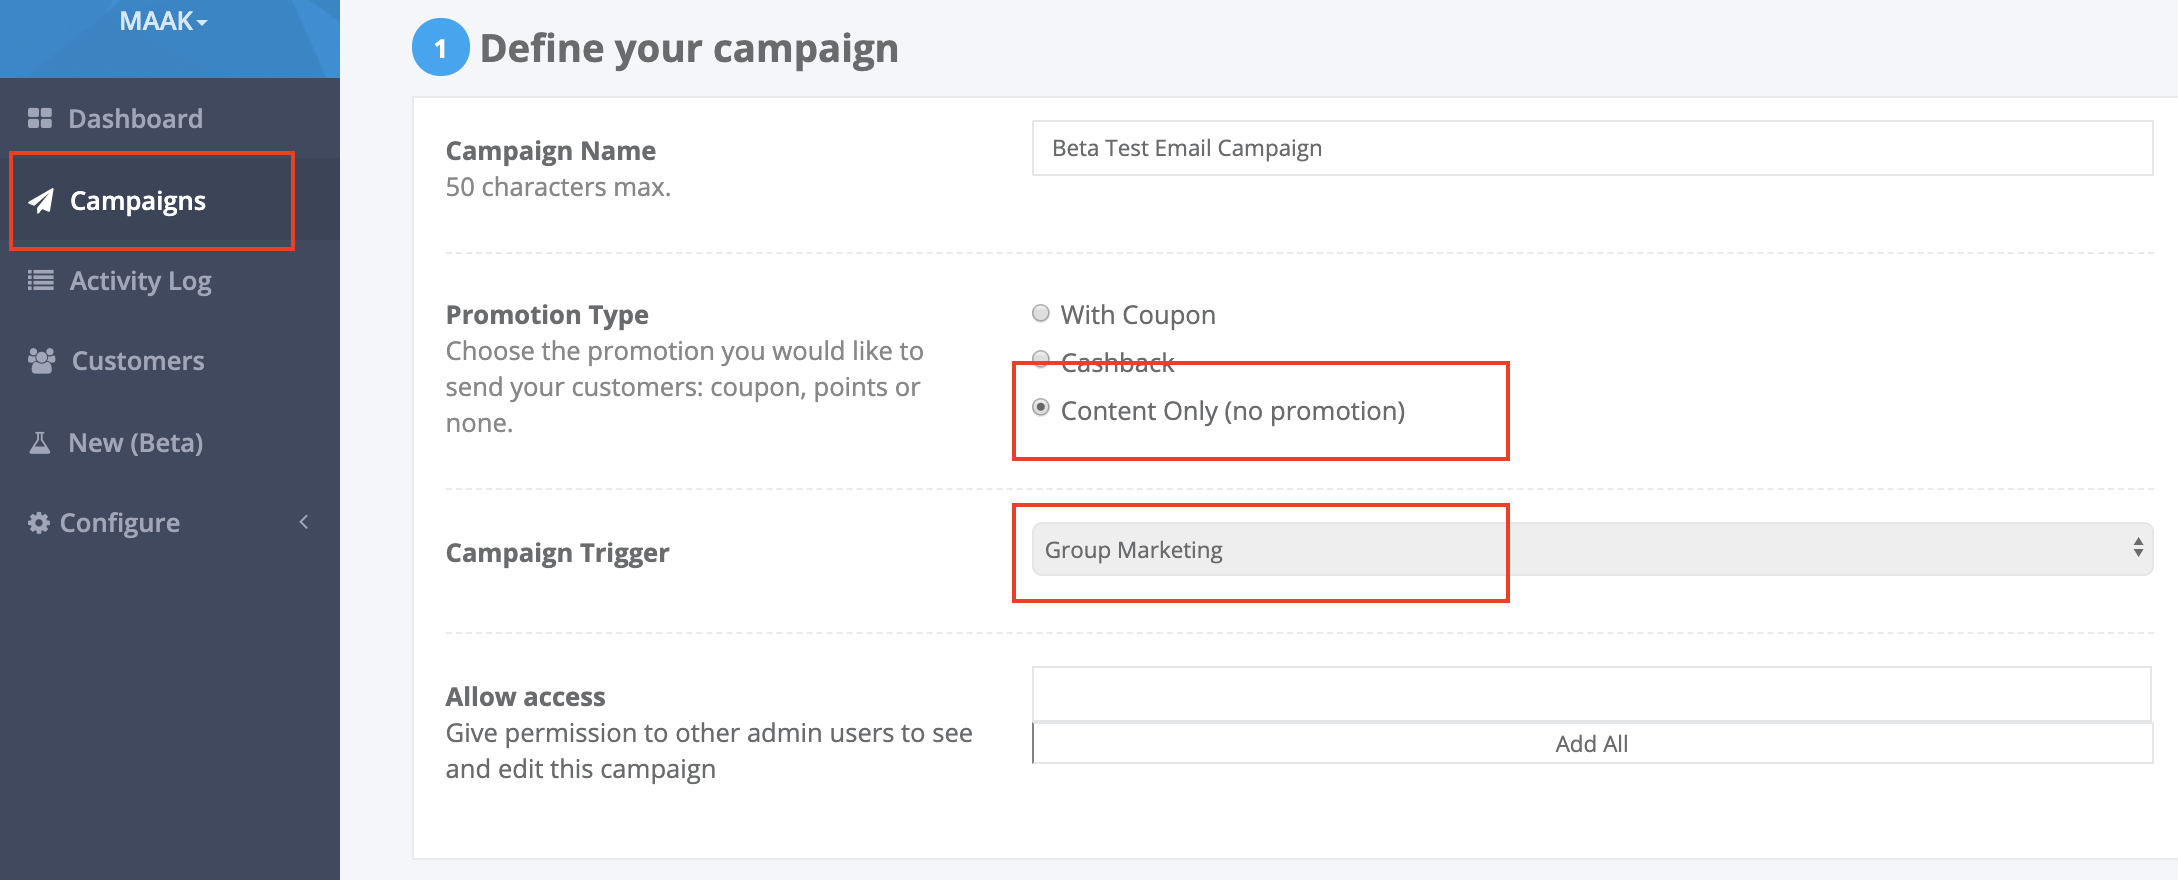
Task: Click the Dashboard grid icon
Action: tap(40, 119)
